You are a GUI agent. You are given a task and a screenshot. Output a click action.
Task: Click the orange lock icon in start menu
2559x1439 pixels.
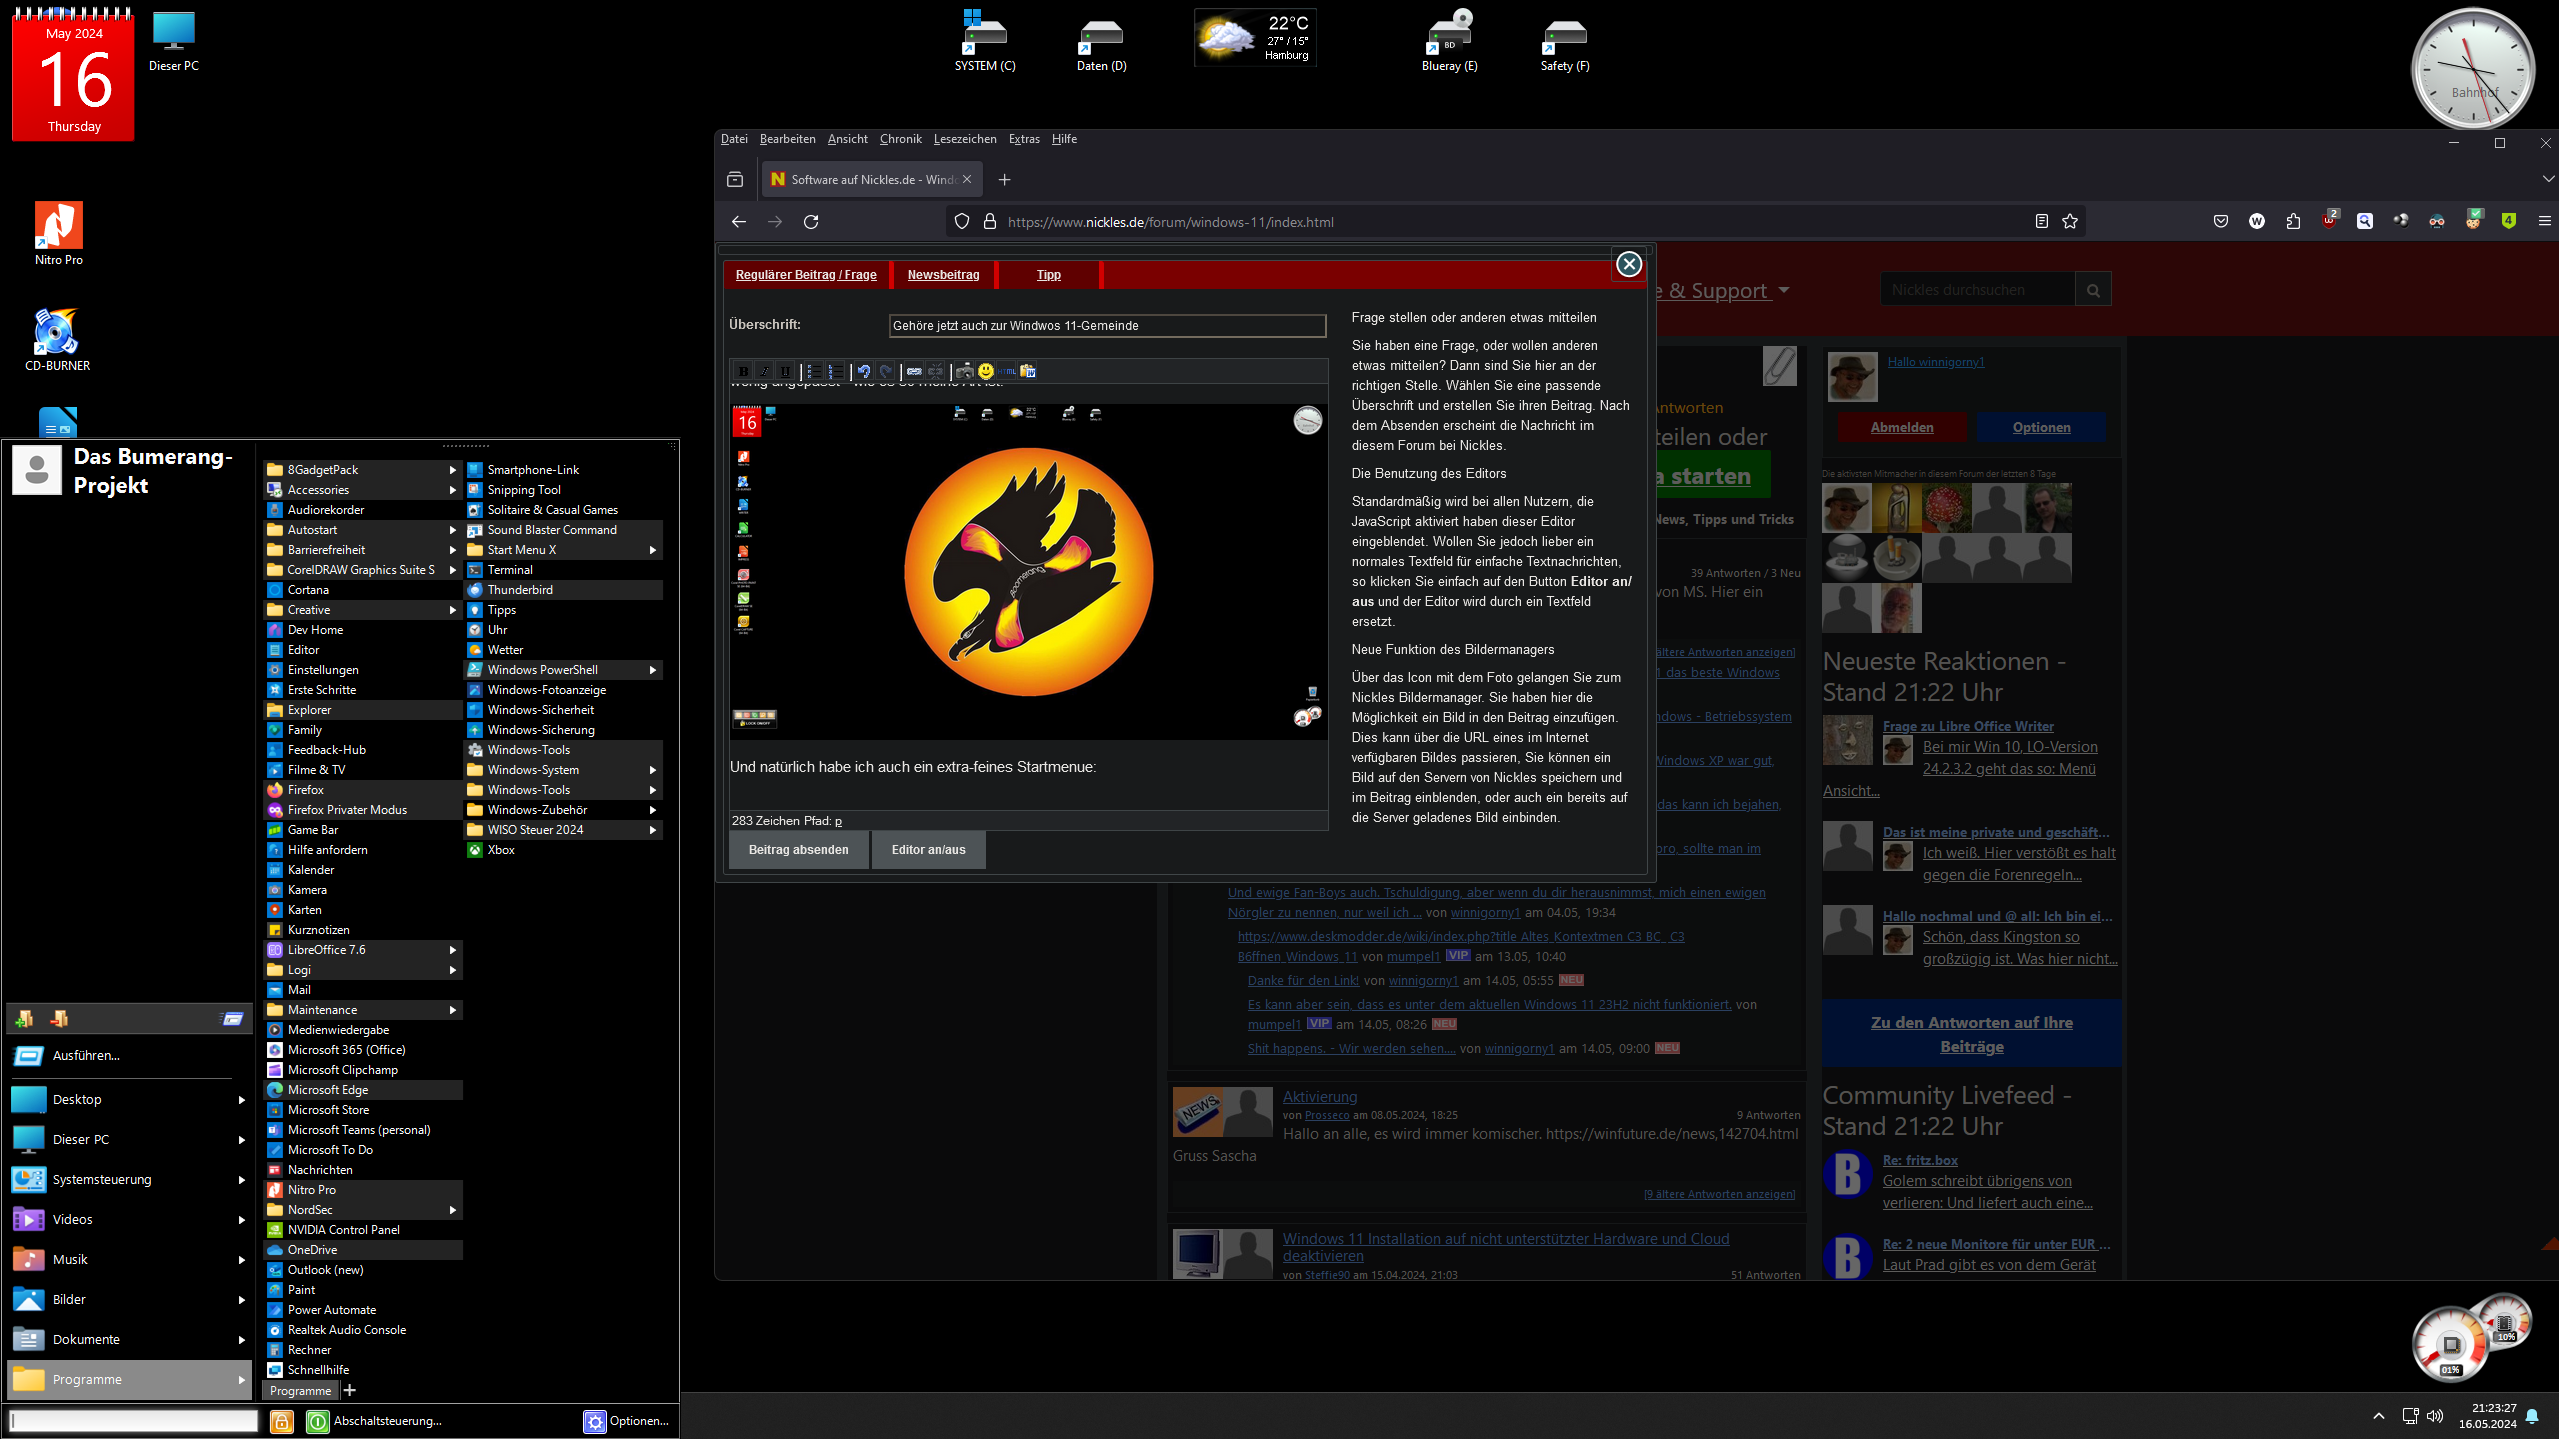(x=282, y=1421)
